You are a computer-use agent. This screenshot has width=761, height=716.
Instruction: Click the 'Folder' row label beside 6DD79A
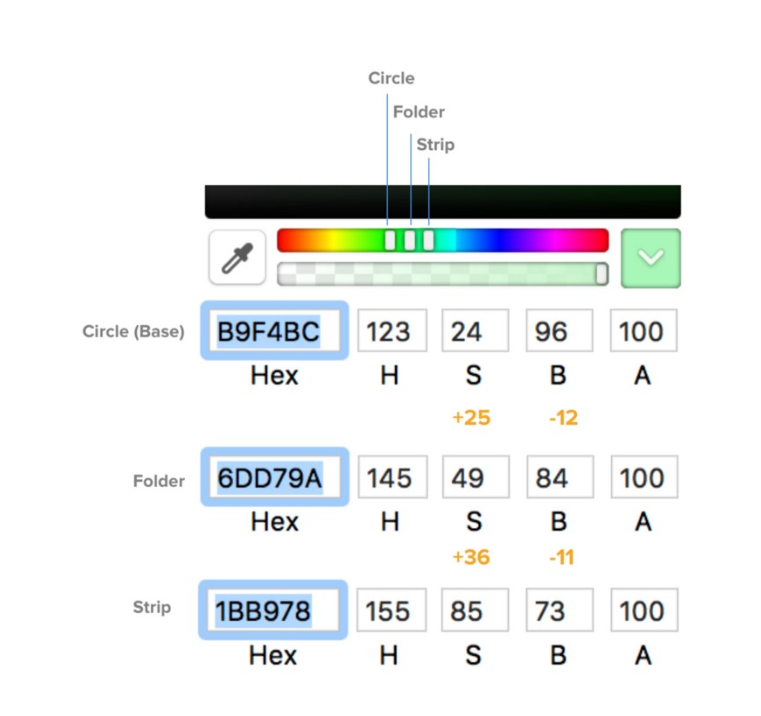159,481
